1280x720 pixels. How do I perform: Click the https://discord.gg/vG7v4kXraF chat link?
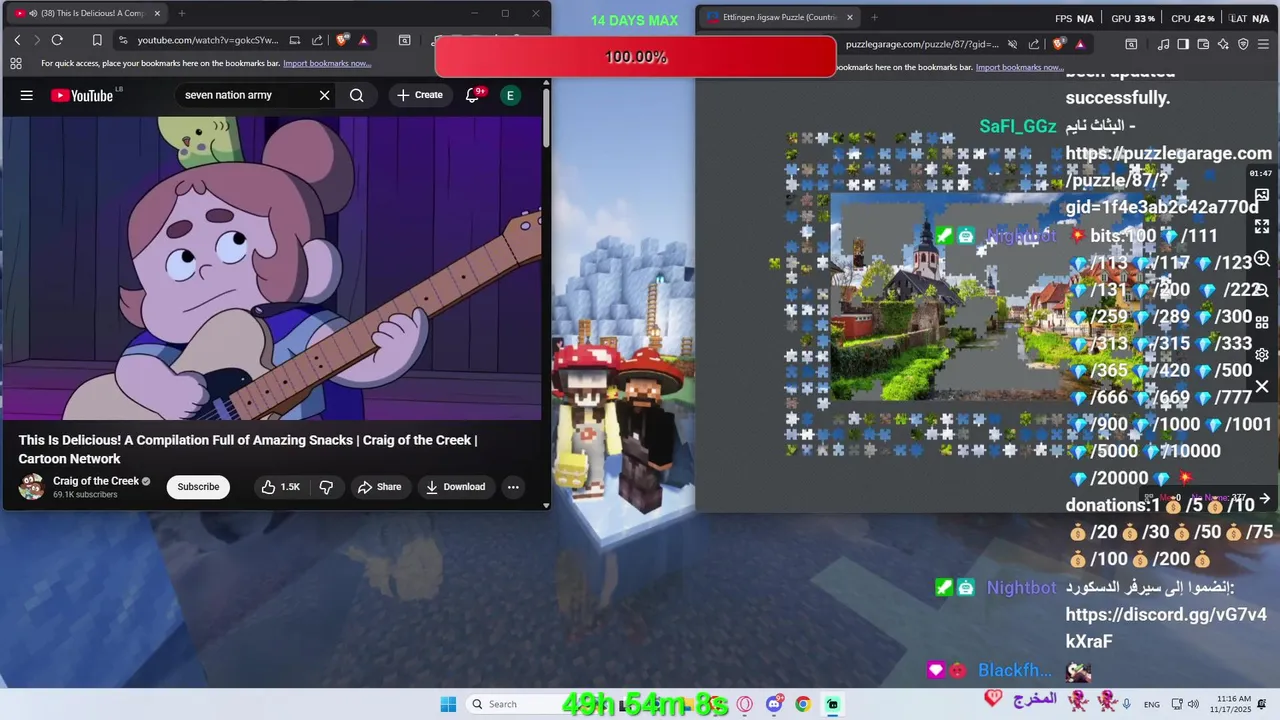(1166, 628)
